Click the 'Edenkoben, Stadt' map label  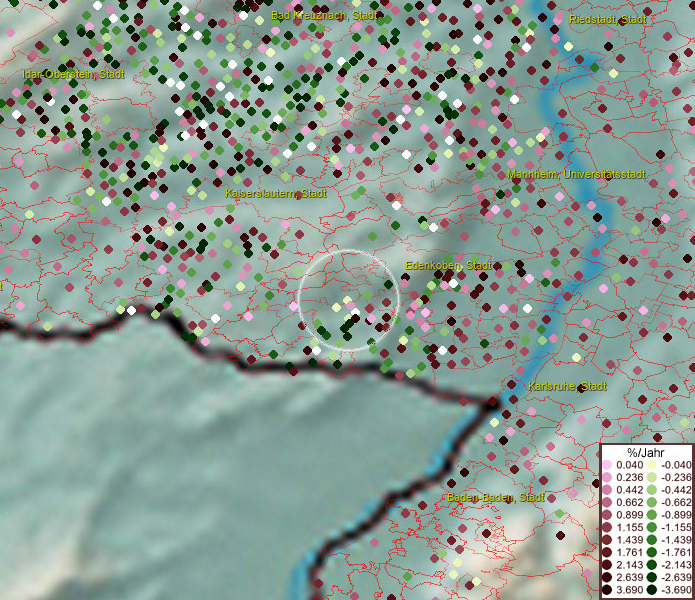[449, 265]
